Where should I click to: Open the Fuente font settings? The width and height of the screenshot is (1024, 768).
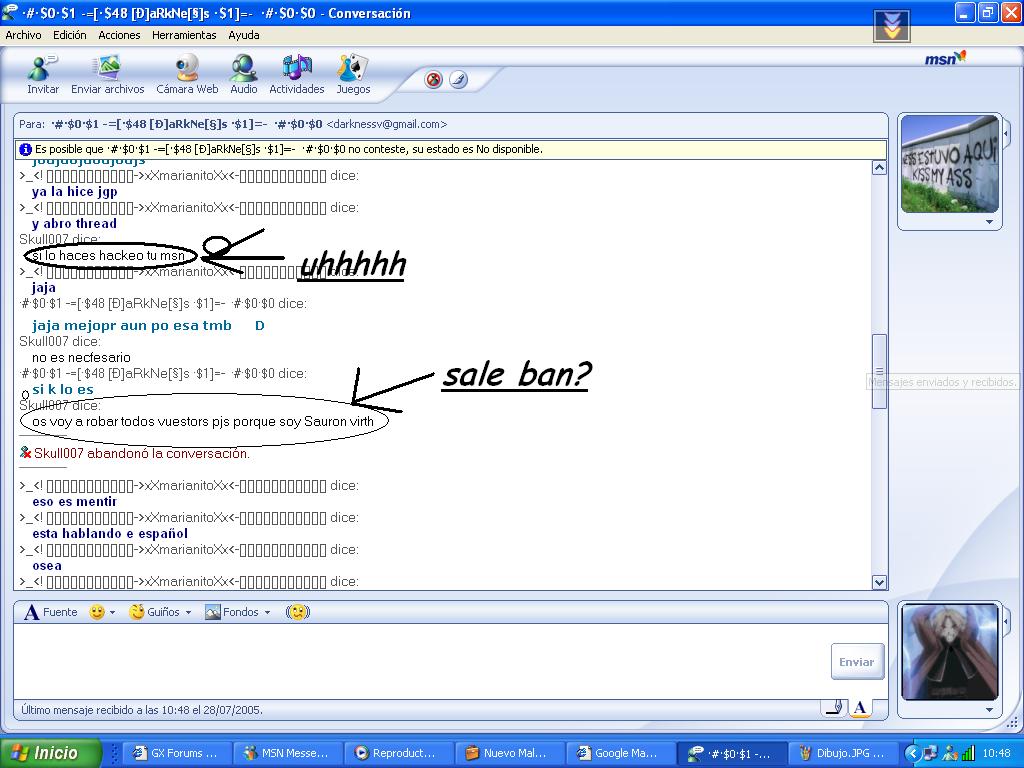51,612
